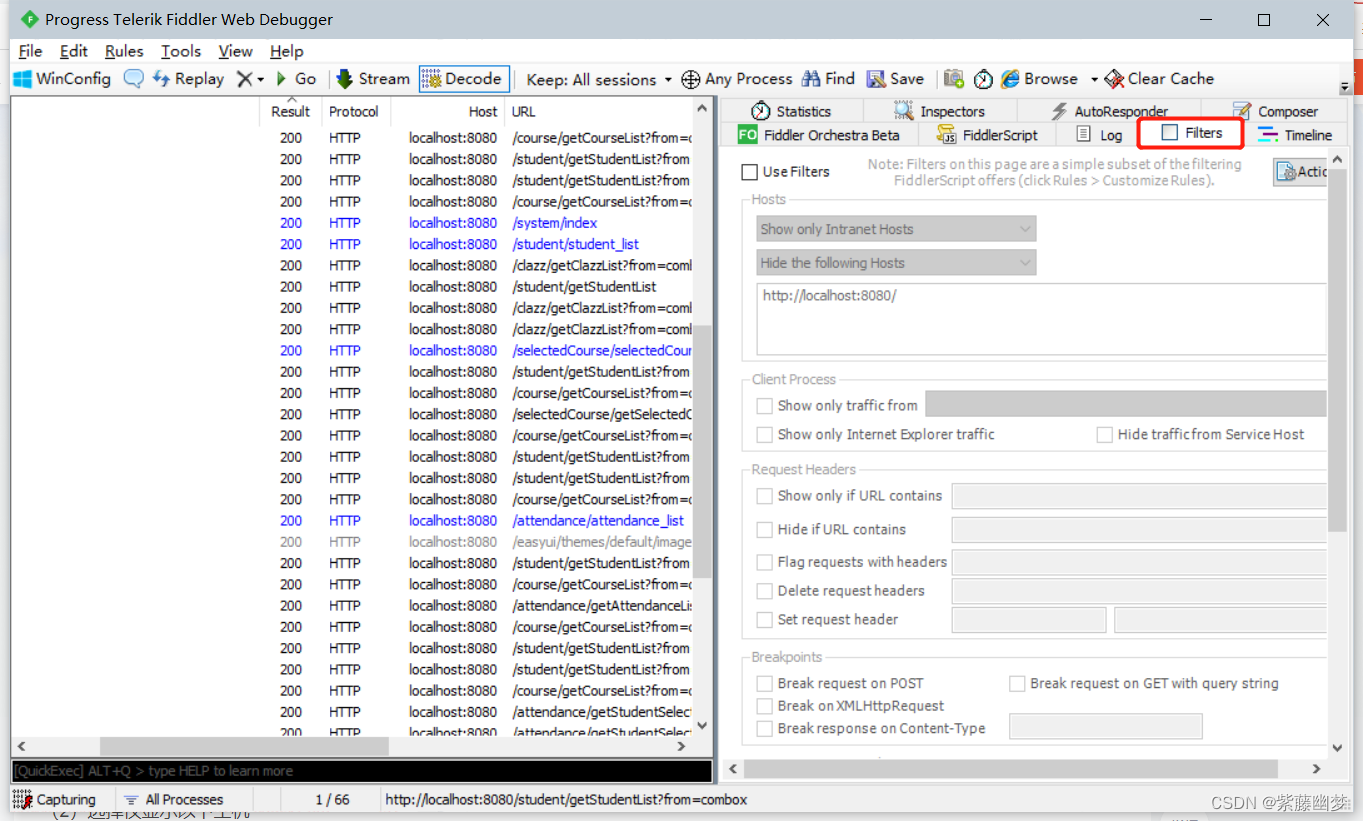Switch to the Statistics tab

(x=791, y=111)
